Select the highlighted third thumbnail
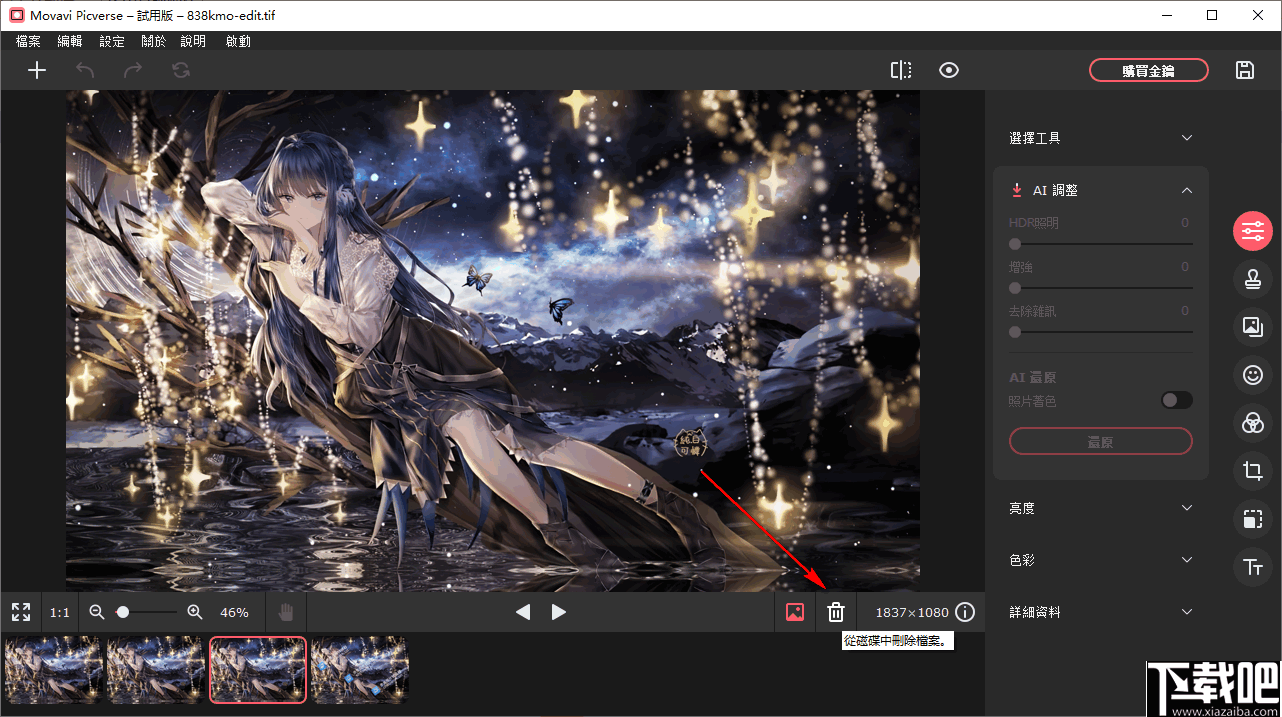This screenshot has height=717, width=1282. click(x=258, y=669)
